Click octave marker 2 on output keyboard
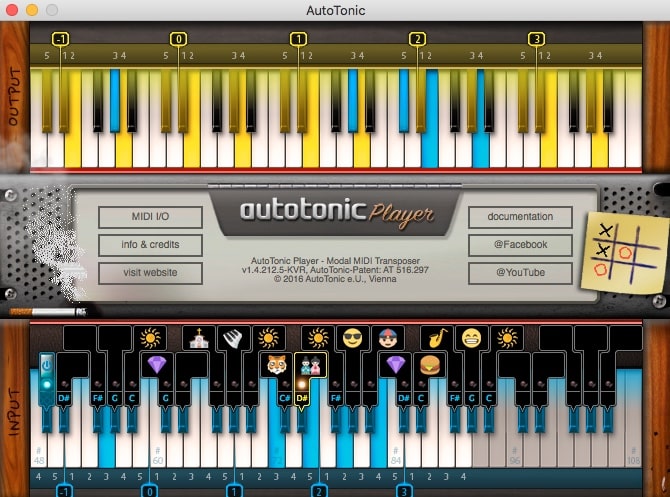This screenshot has width=670, height=497. coord(417,39)
